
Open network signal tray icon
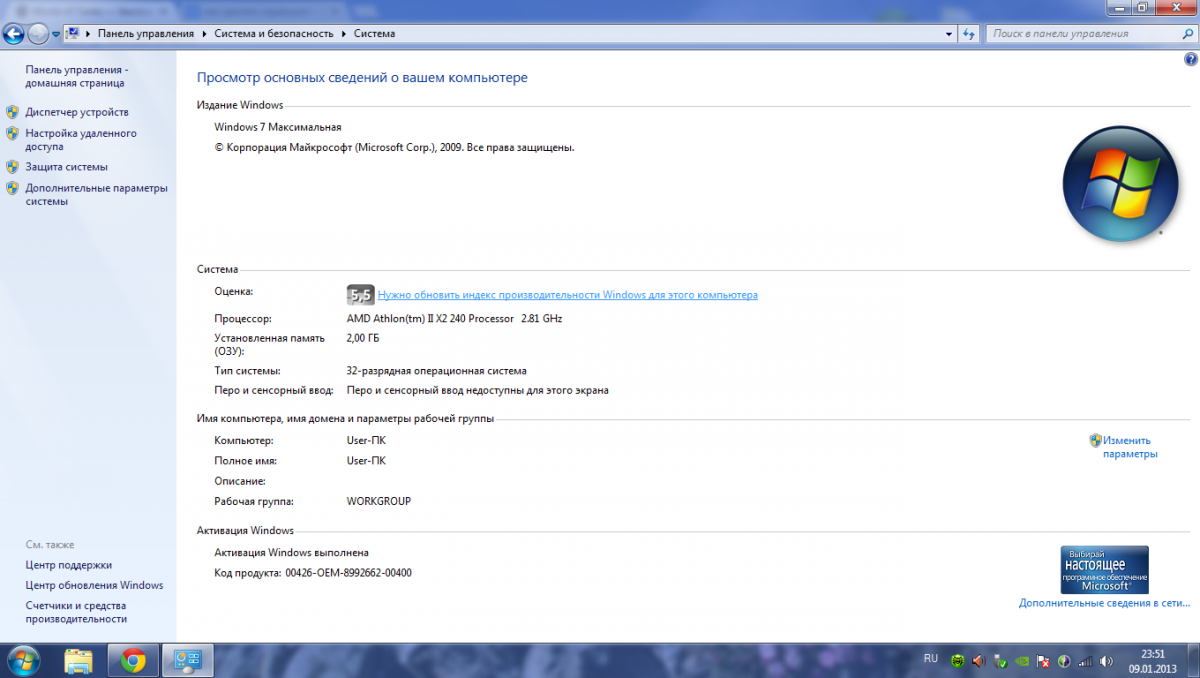point(1086,661)
